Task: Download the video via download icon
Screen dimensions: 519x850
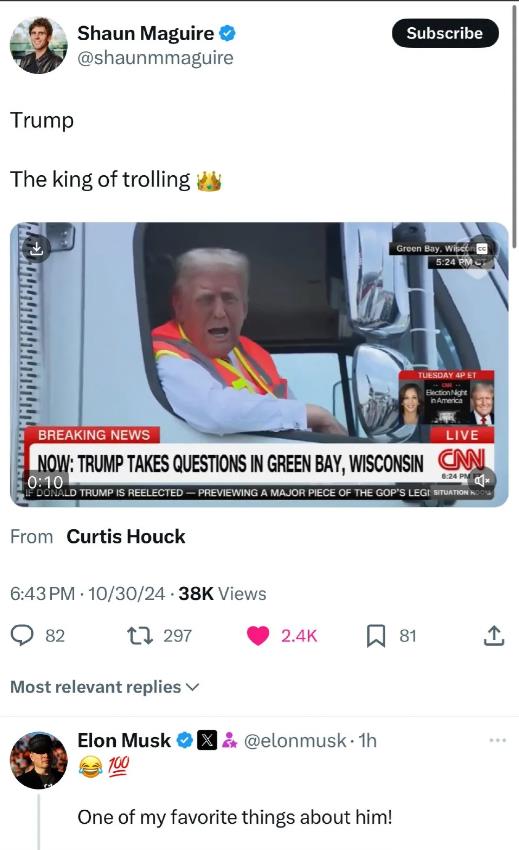Action: [x=36, y=249]
